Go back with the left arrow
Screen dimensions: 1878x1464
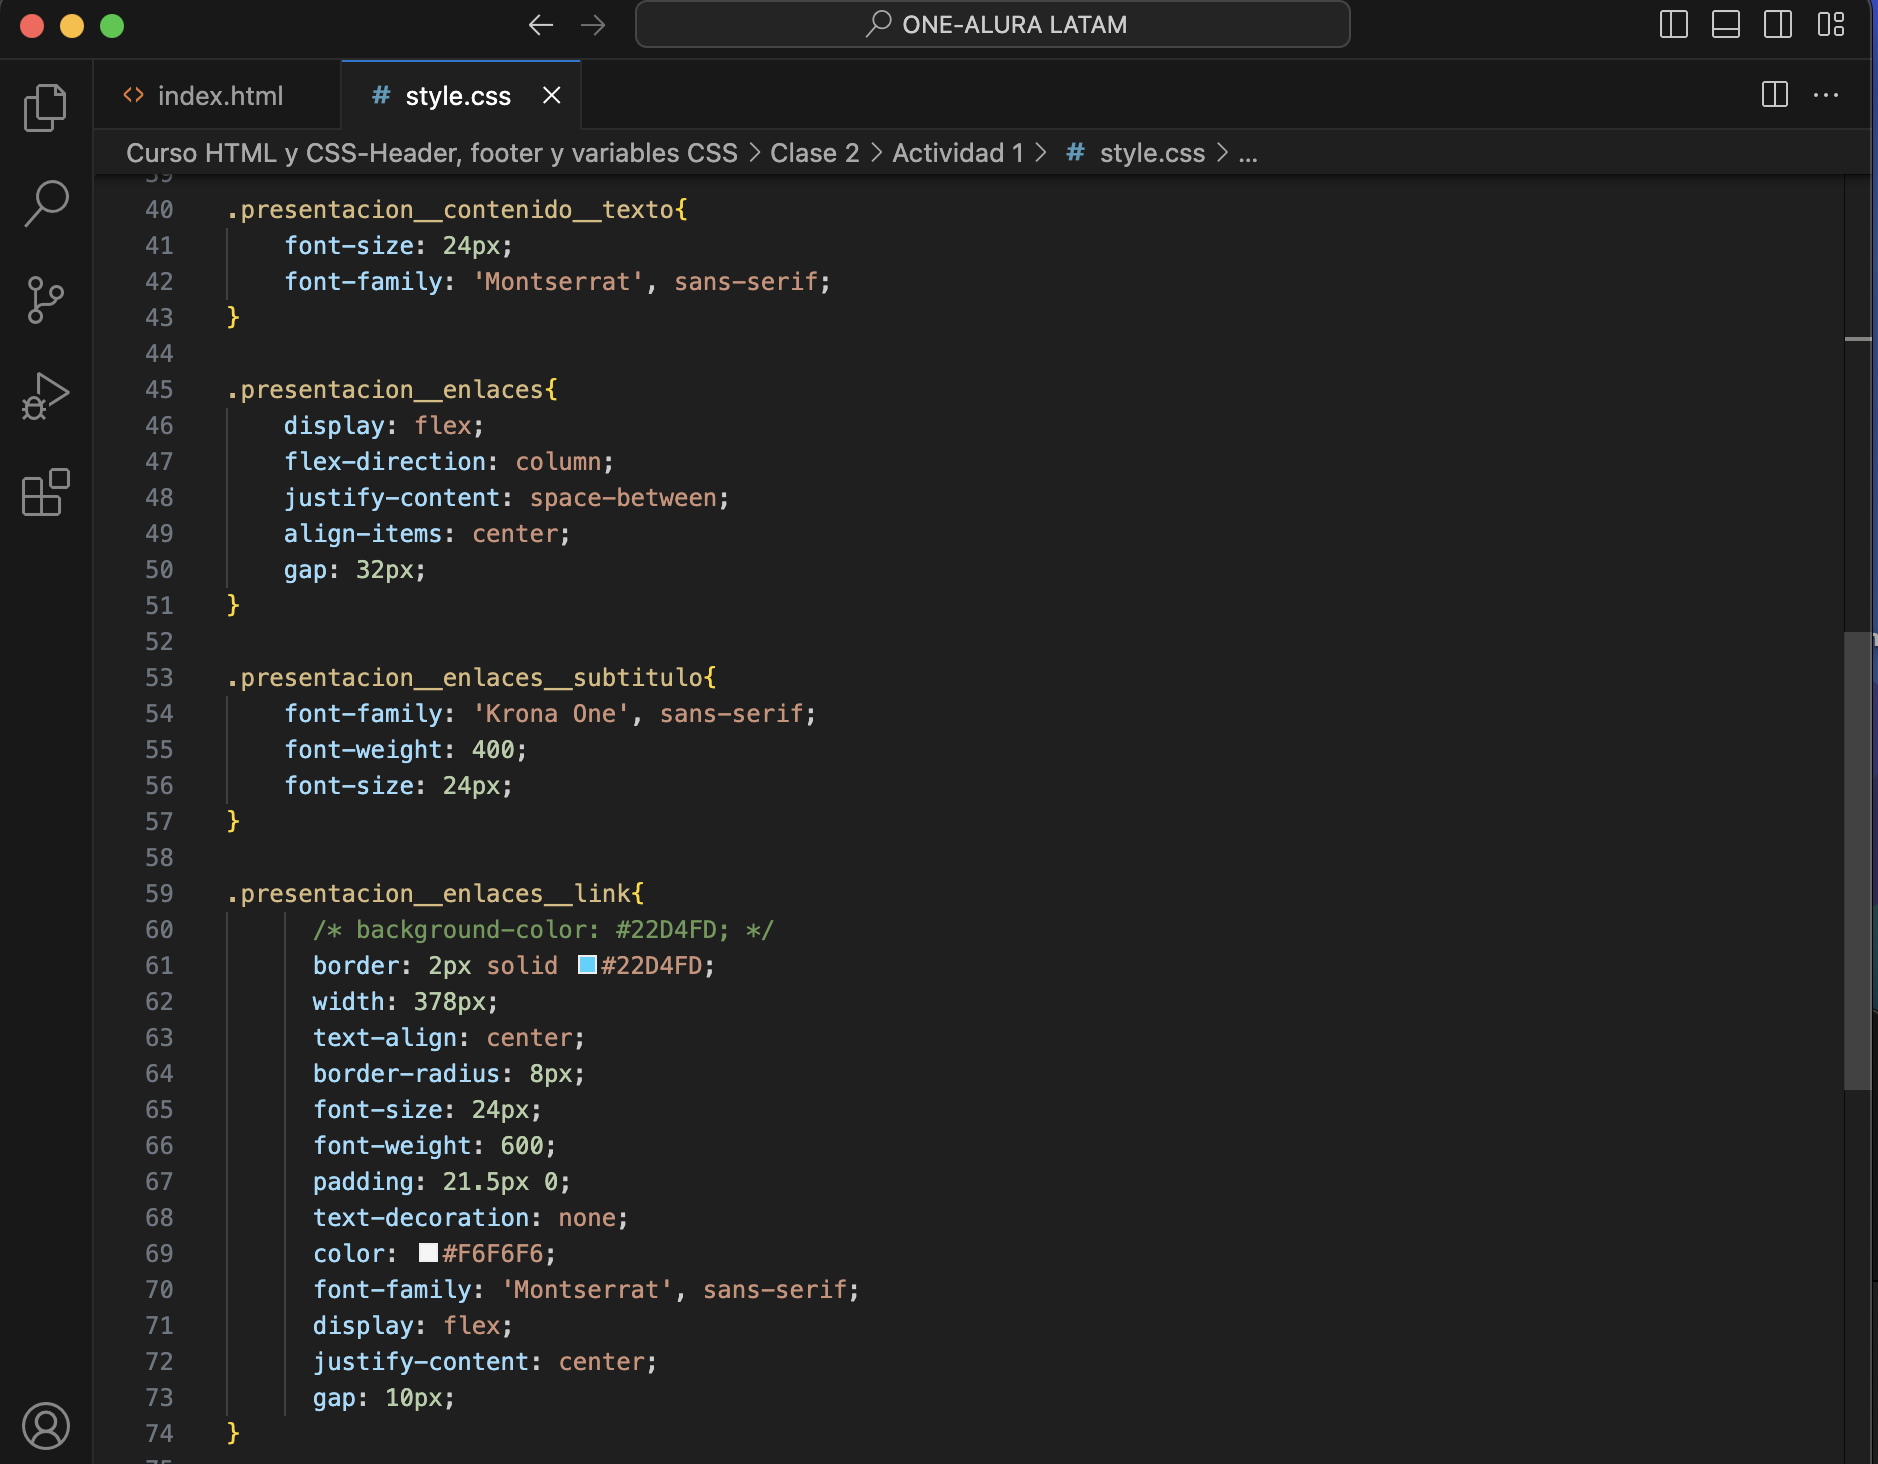click(x=541, y=25)
